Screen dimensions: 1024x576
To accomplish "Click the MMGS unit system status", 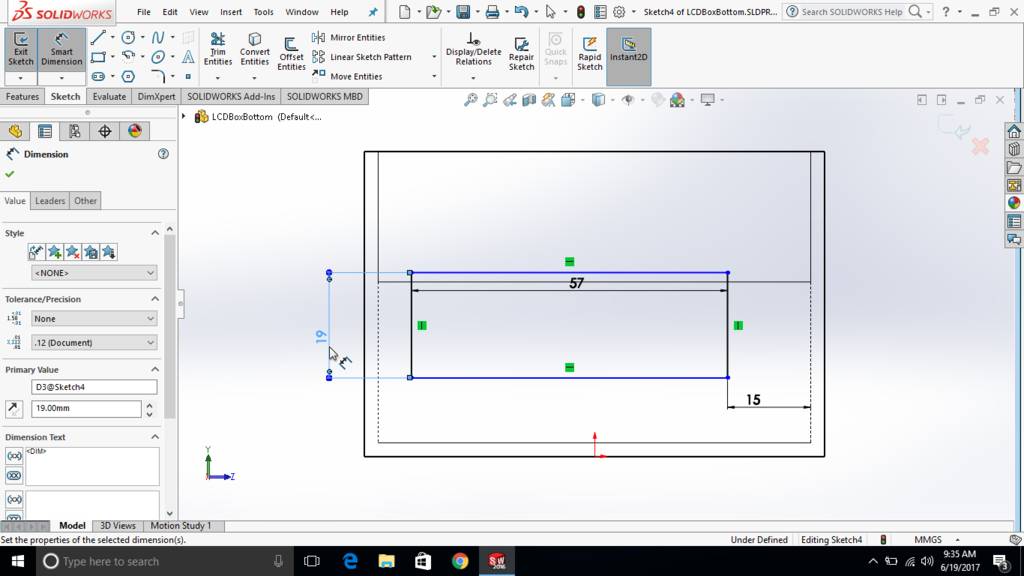I will 928,539.
